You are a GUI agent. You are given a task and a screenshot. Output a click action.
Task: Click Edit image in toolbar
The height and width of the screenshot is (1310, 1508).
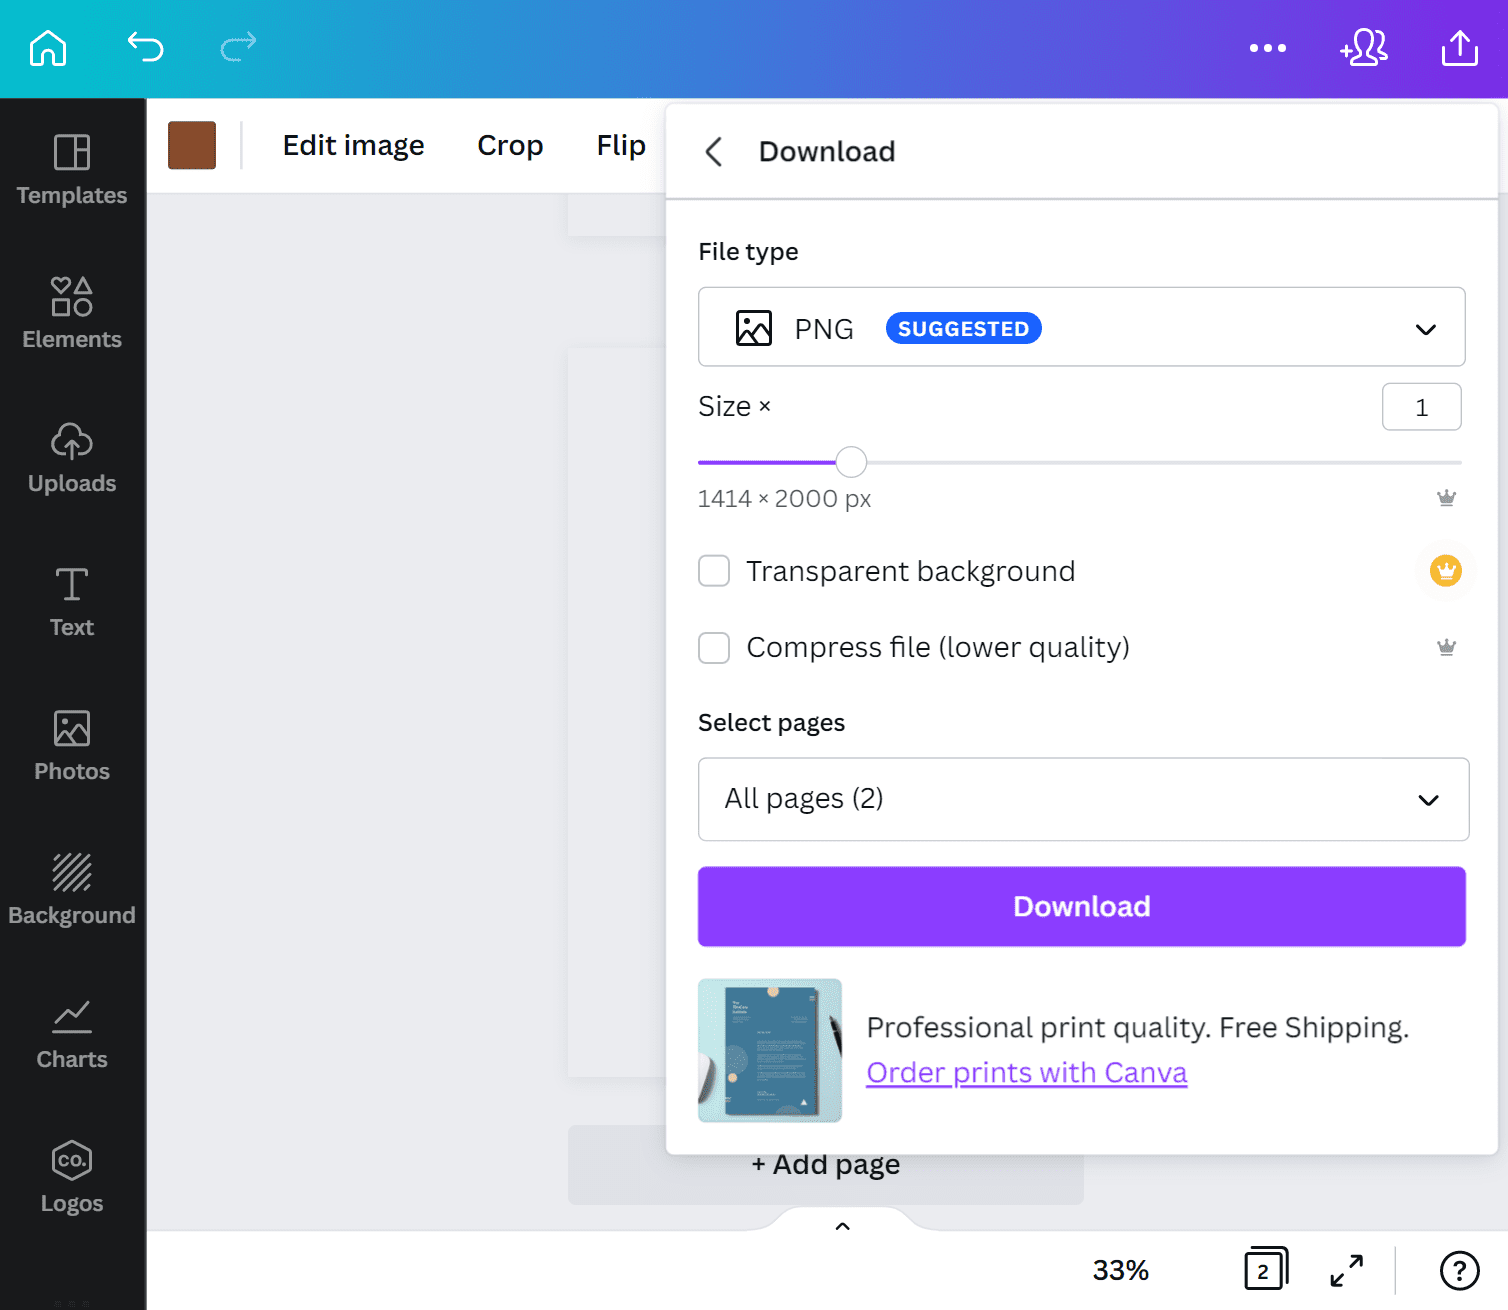pyautogui.click(x=353, y=146)
